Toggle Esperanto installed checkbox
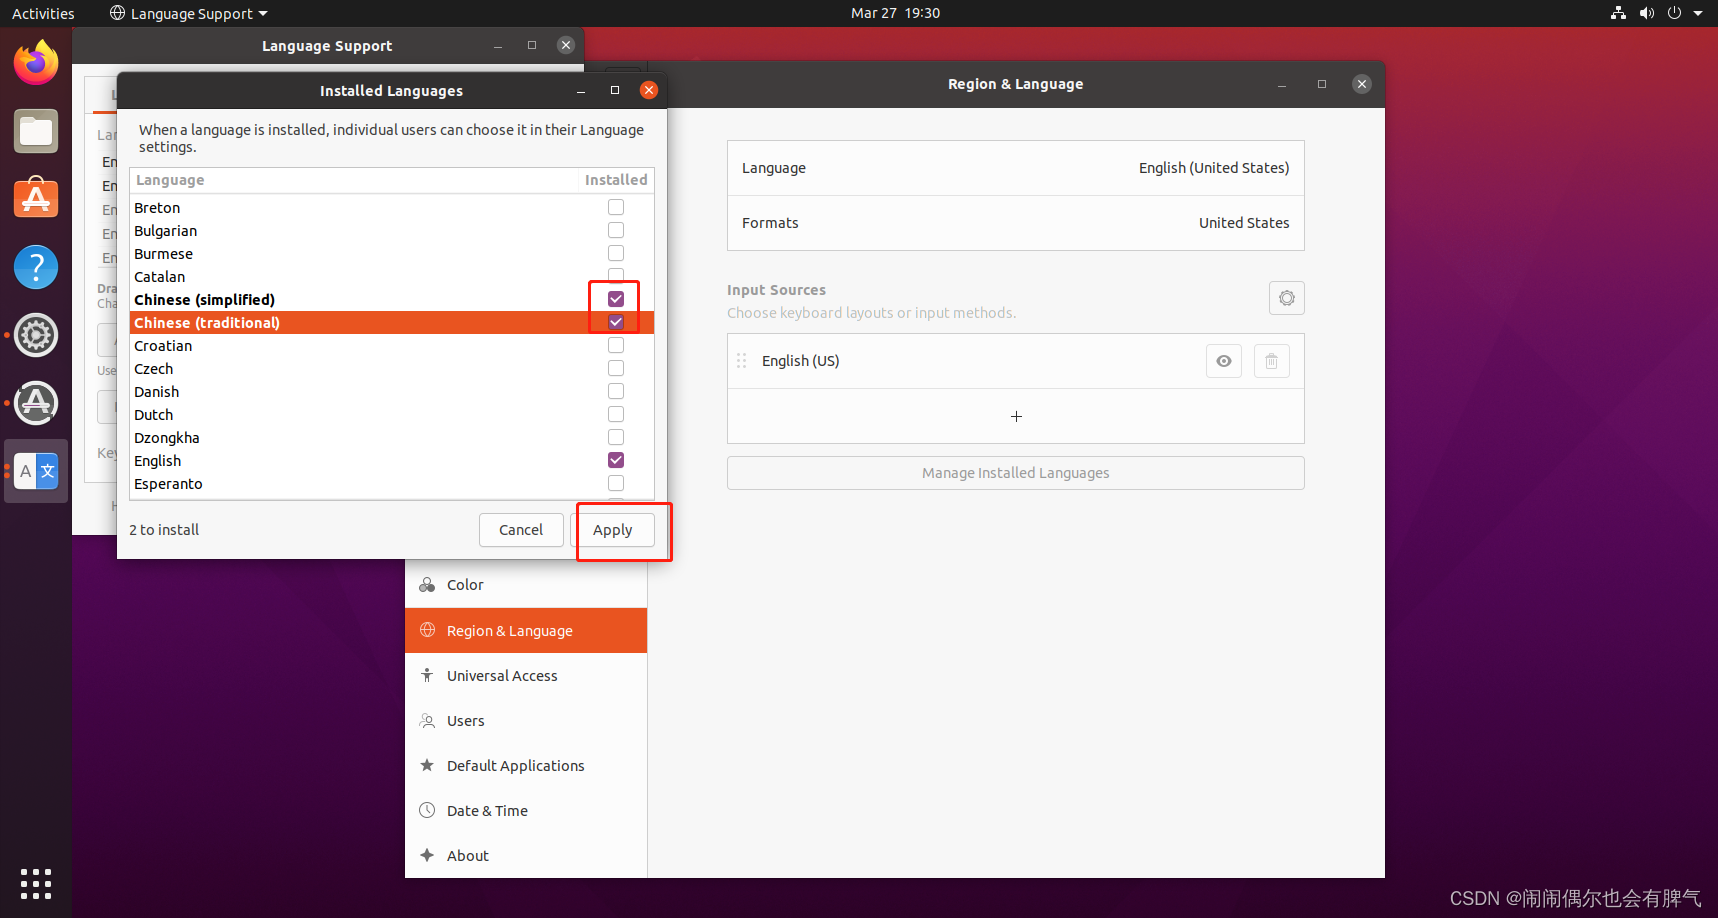The height and width of the screenshot is (918, 1718). pyautogui.click(x=616, y=483)
